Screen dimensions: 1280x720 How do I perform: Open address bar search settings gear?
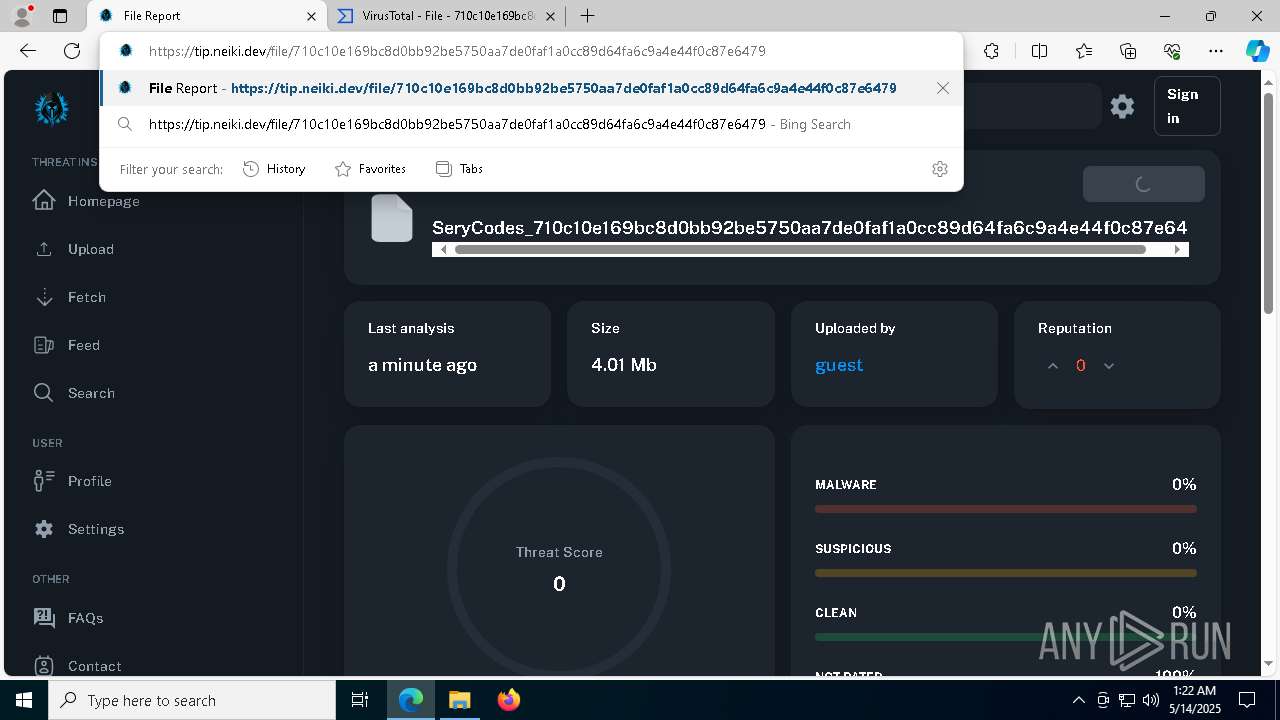[939, 169]
